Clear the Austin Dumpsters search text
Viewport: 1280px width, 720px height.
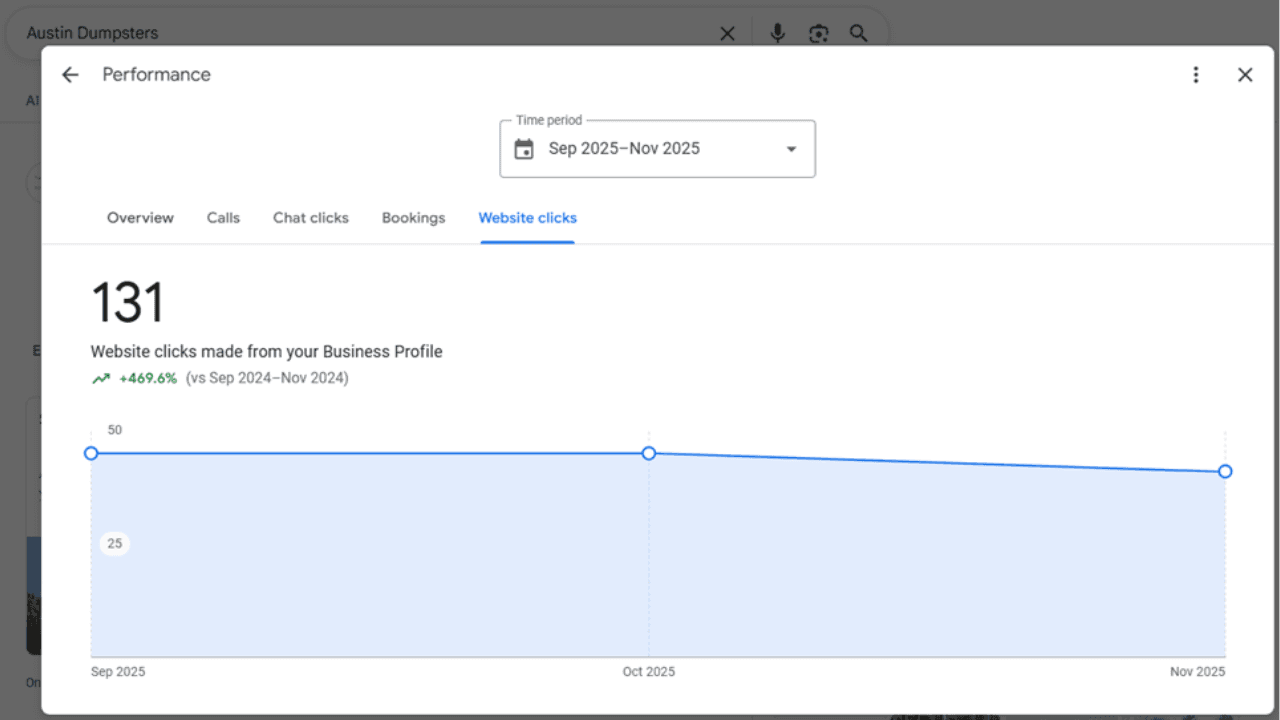tap(727, 33)
